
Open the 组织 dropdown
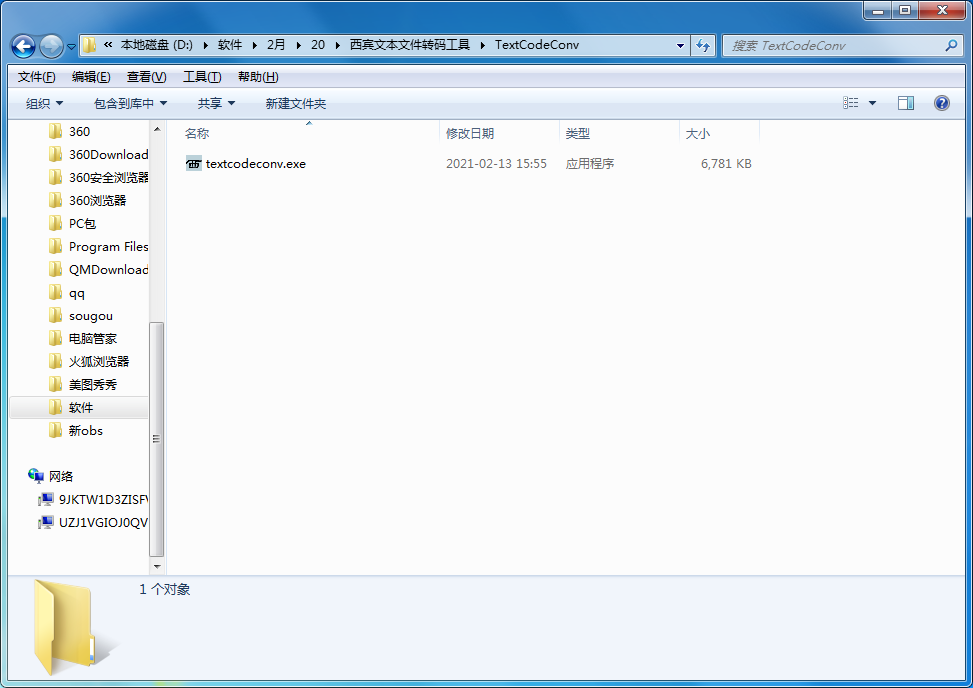point(44,102)
